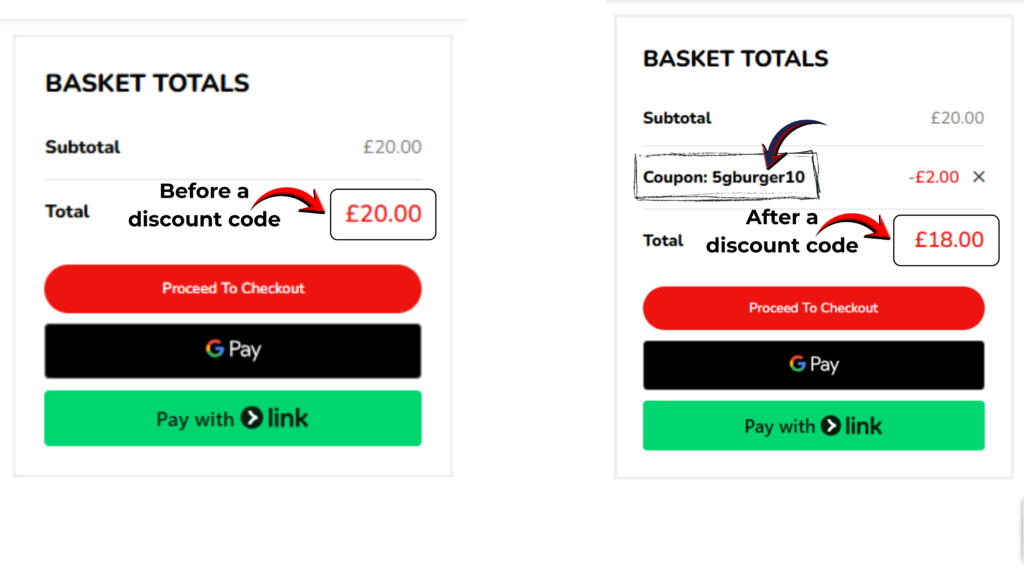
Task: Click the -£2.00 discount amount
Action: click(x=933, y=177)
